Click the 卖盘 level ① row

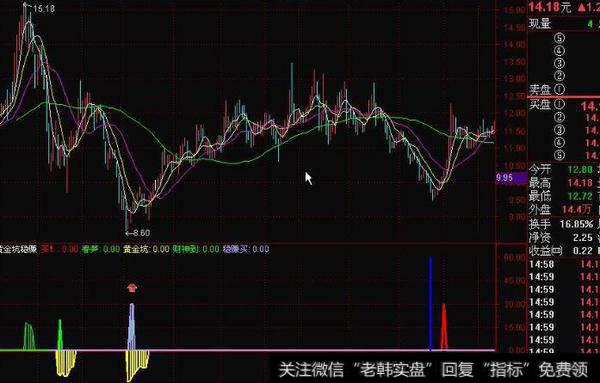(x=564, y=90)
